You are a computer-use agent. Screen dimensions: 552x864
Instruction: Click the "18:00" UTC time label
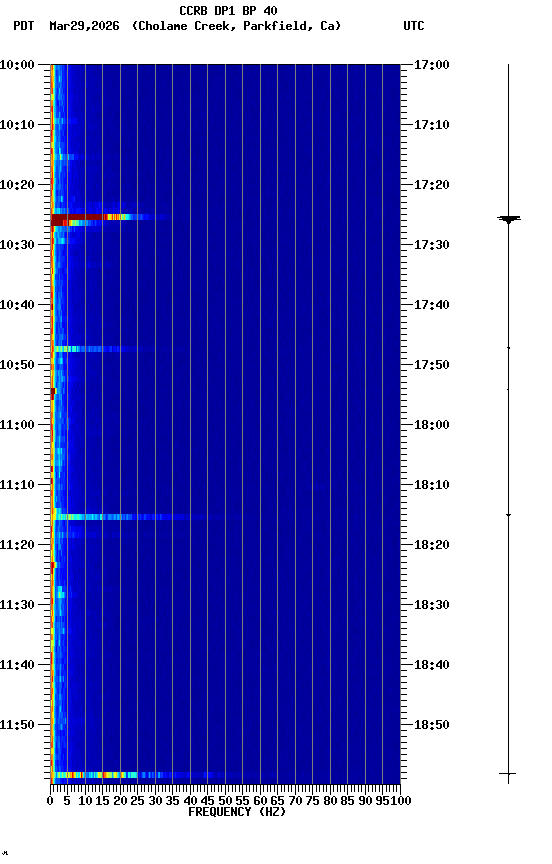(432, 425)
